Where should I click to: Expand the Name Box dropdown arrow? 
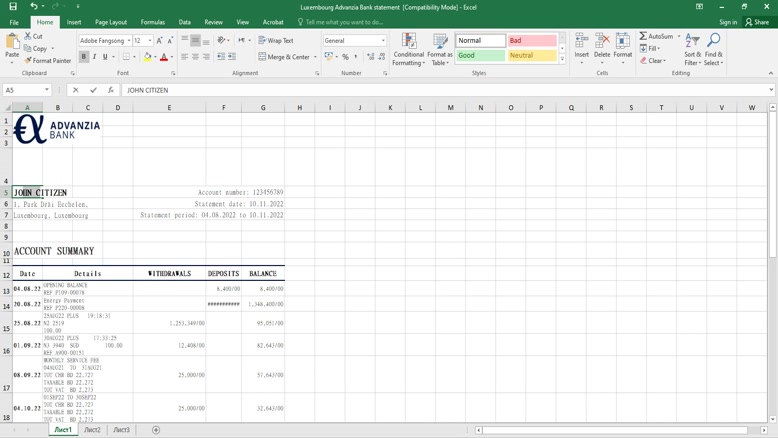click(47, 90)
